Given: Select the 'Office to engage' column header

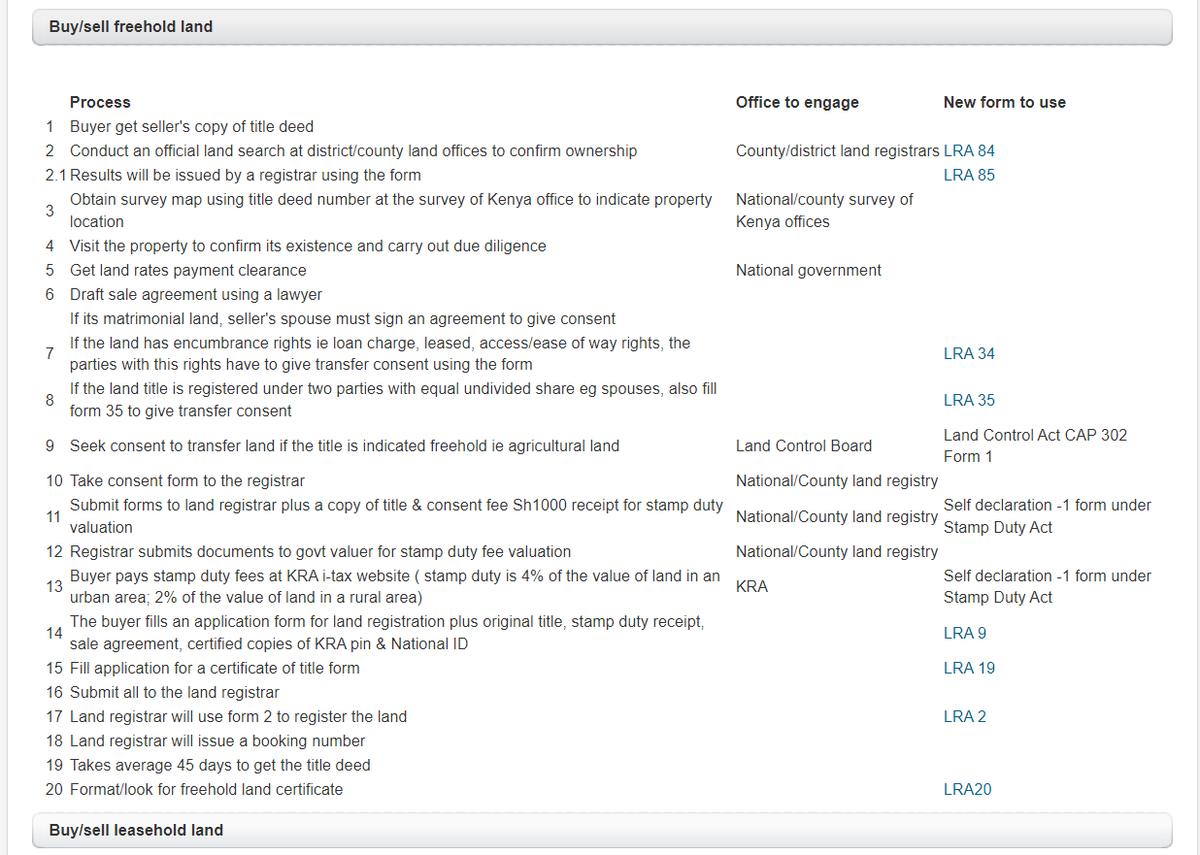Looking at the screenshot, I should tap(797, 102).
